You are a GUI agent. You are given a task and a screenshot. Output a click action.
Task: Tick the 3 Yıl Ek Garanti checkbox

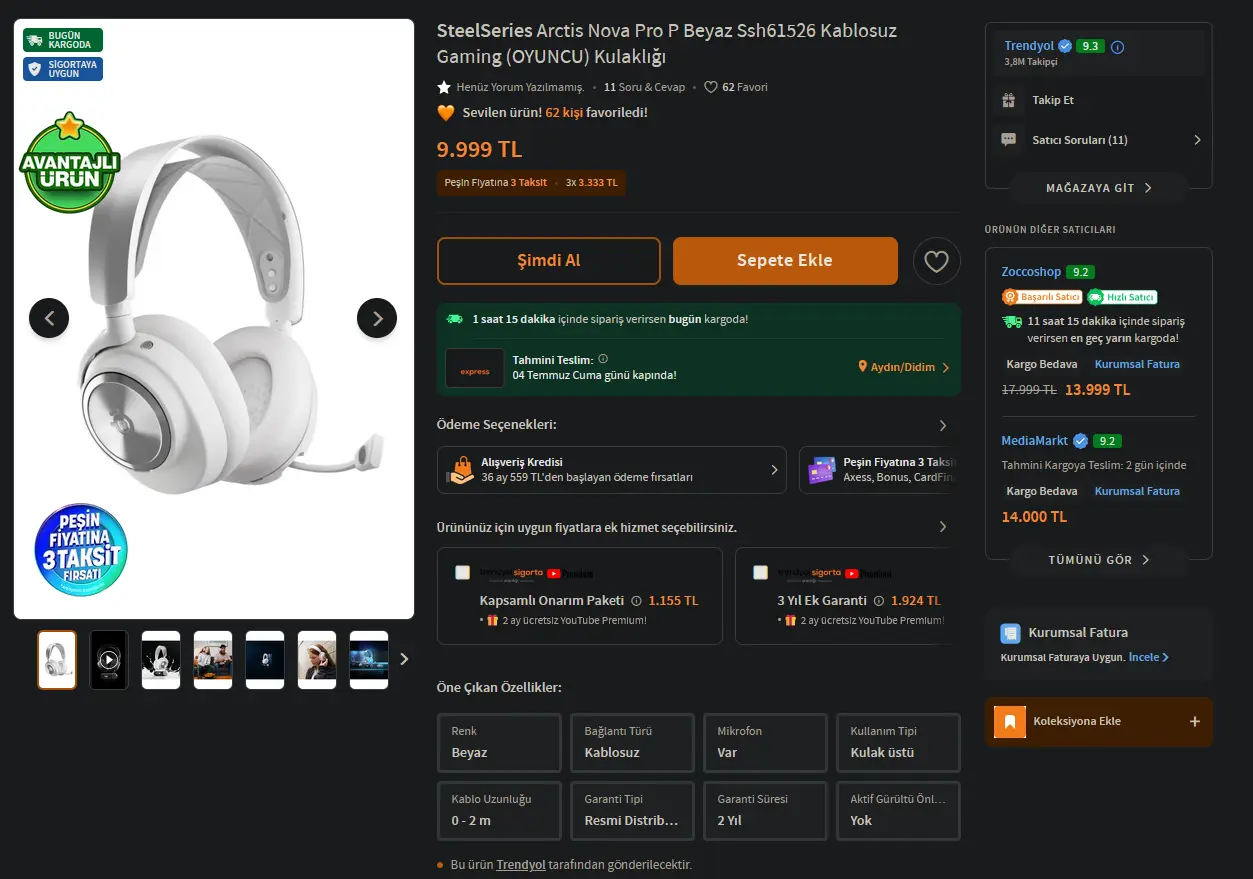(760, 573)
